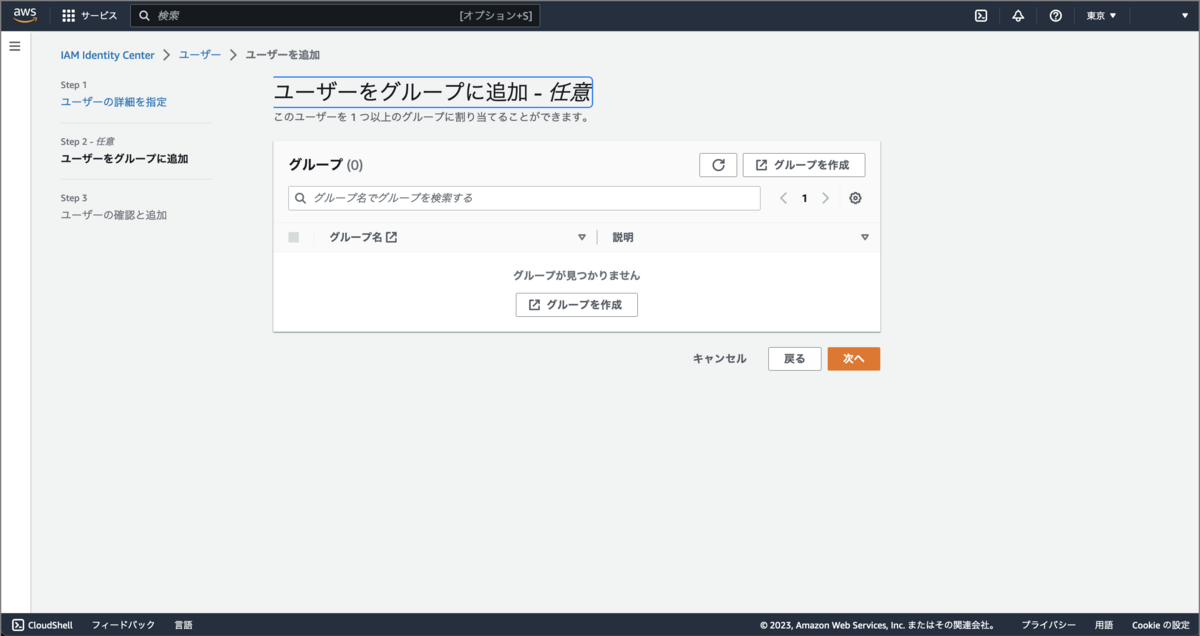Viewport: 1200px width, 636px height.
Task: Go to the next page of groups
Action: point(825,198)
